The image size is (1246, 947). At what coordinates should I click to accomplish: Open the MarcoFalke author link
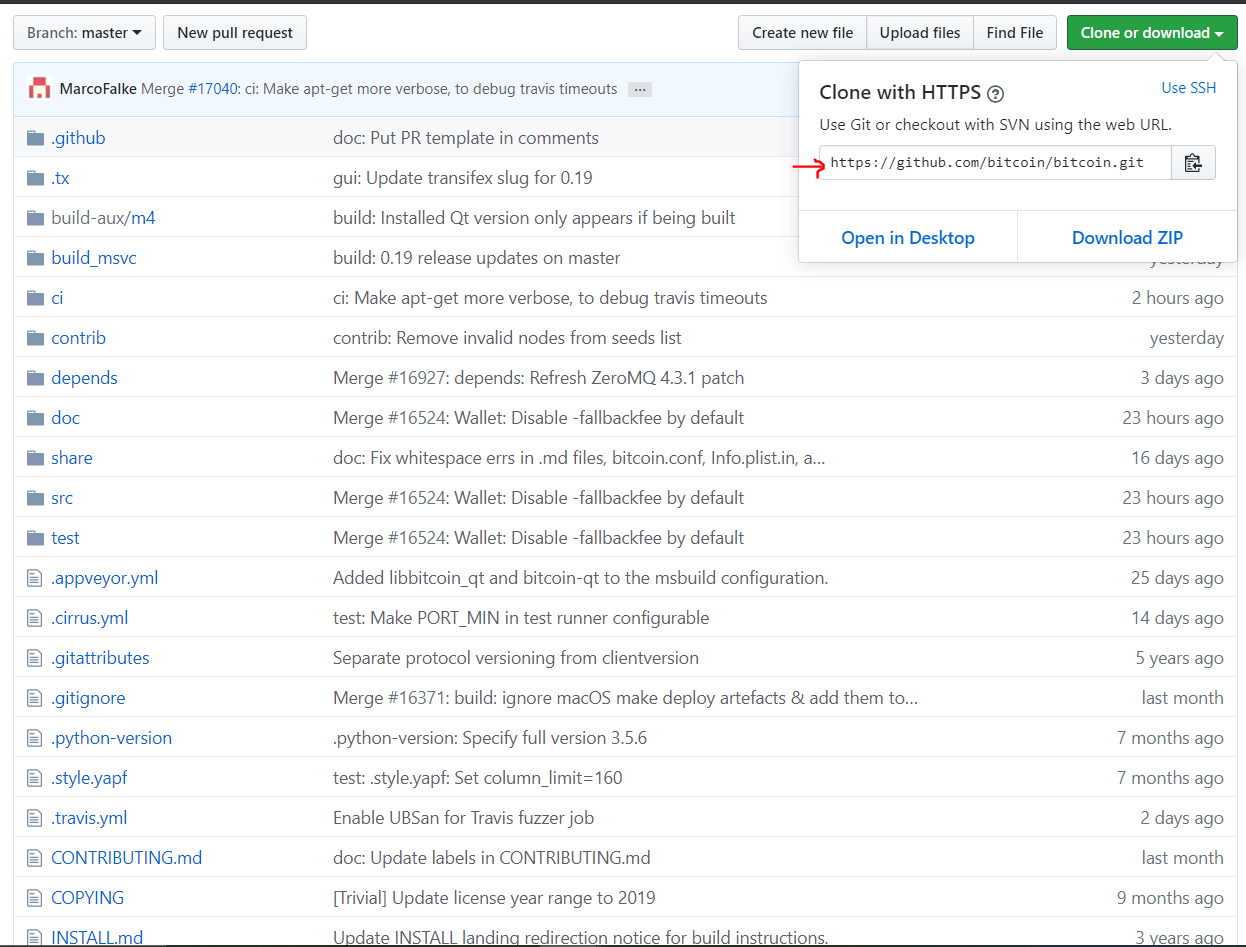98,89
